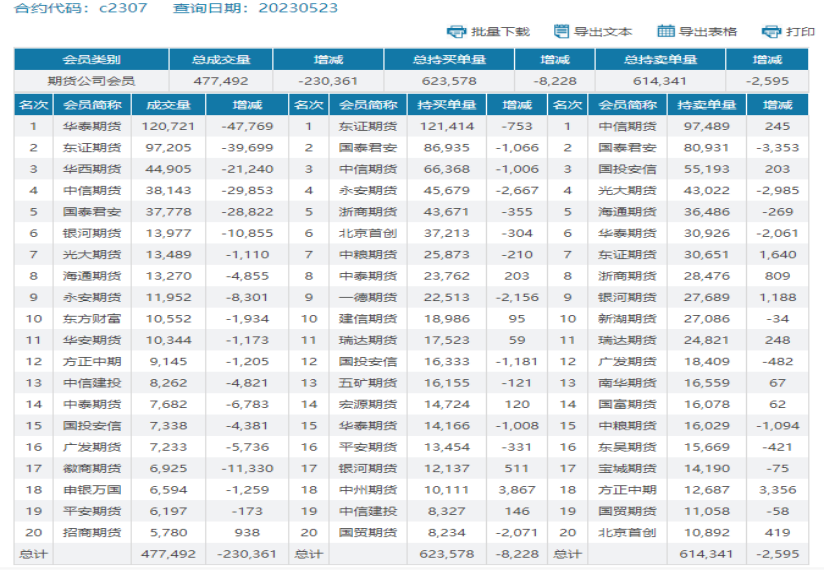Select the value 120,721
Screen dimensions: 825x571
click(168, 126)
